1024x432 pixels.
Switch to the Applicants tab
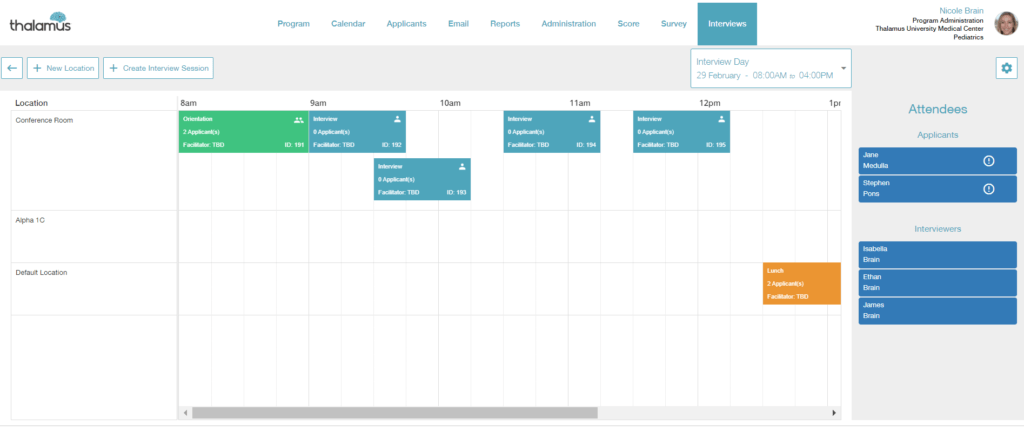(406, 23)
